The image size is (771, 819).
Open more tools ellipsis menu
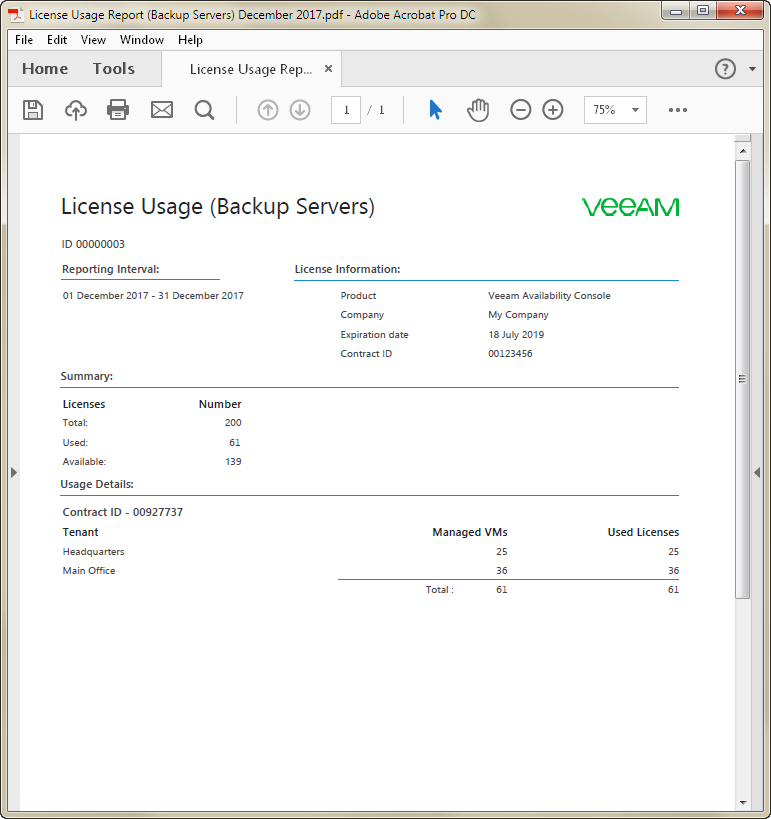[678, 110]
